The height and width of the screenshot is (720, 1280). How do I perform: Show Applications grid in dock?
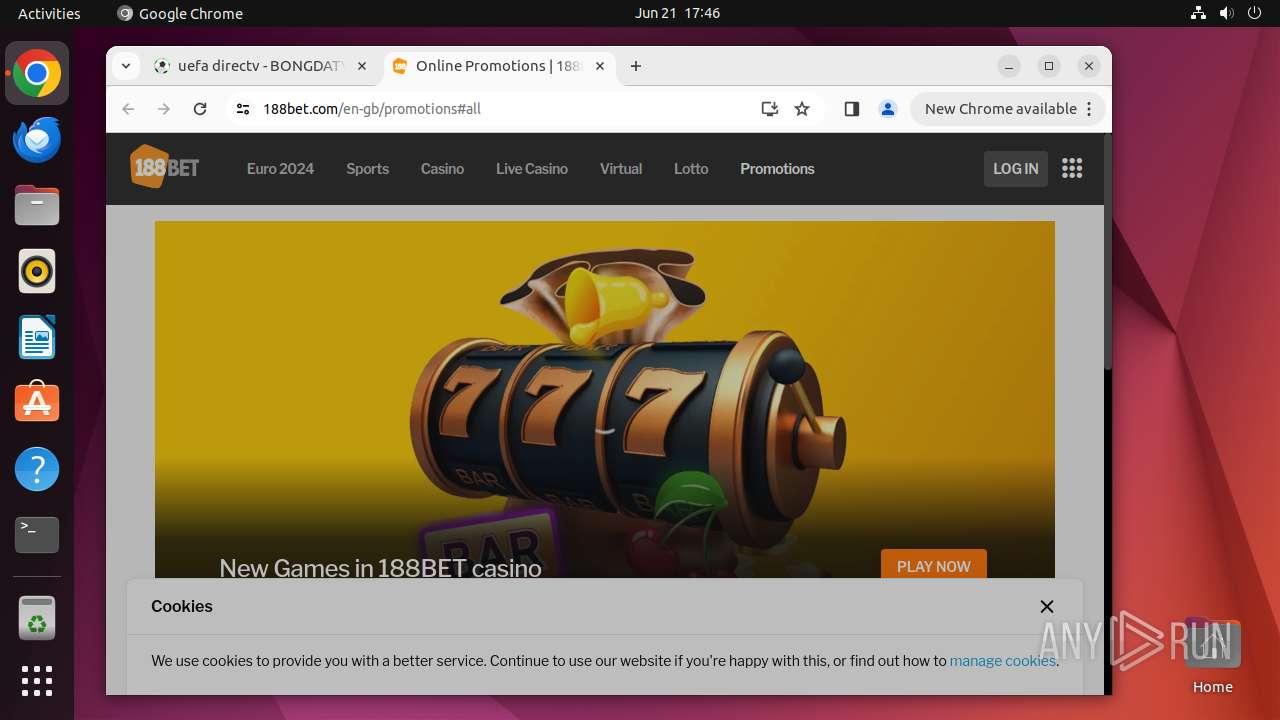pyautogui.click(x=37, y=681)
